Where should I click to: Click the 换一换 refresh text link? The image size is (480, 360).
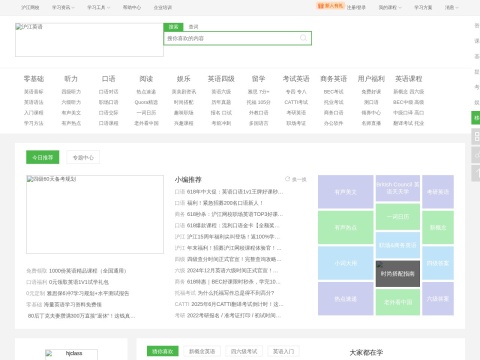(299, 179)
